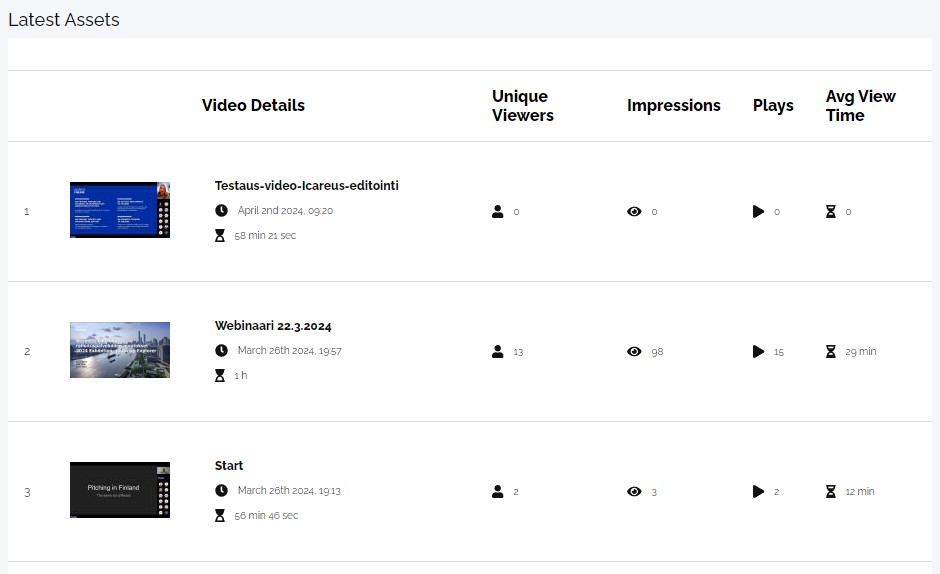Screen dimensions: 940x574
Task: Click the Start video title
Action: (x=228, y=465)
